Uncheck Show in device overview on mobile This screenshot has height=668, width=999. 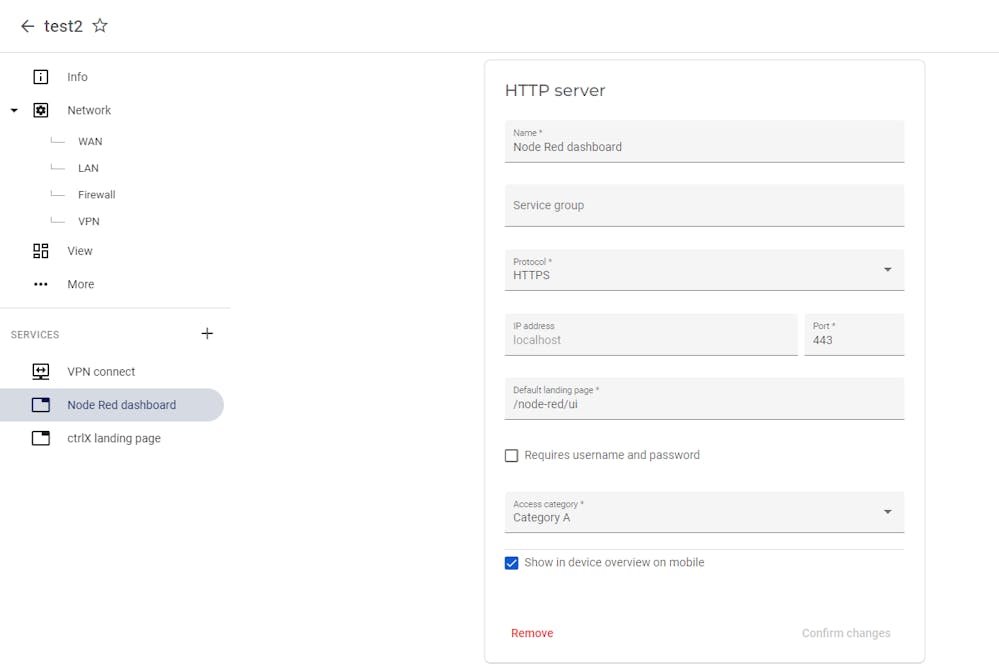pos(512,563)
